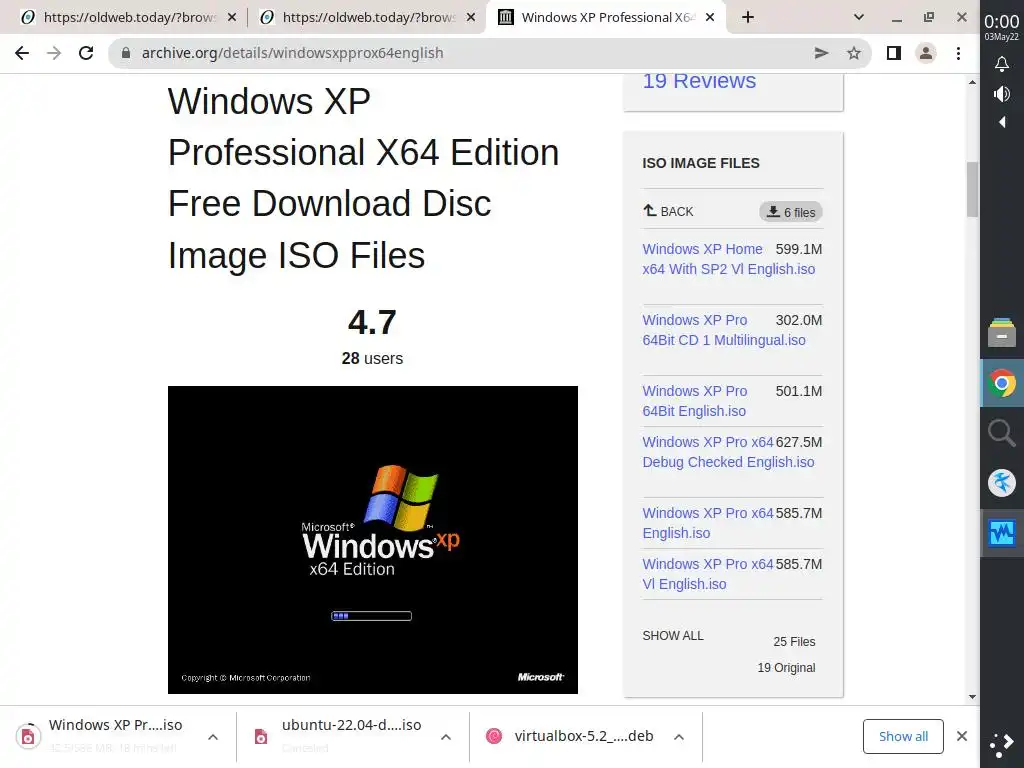Bookmark this page with the star

854,53
